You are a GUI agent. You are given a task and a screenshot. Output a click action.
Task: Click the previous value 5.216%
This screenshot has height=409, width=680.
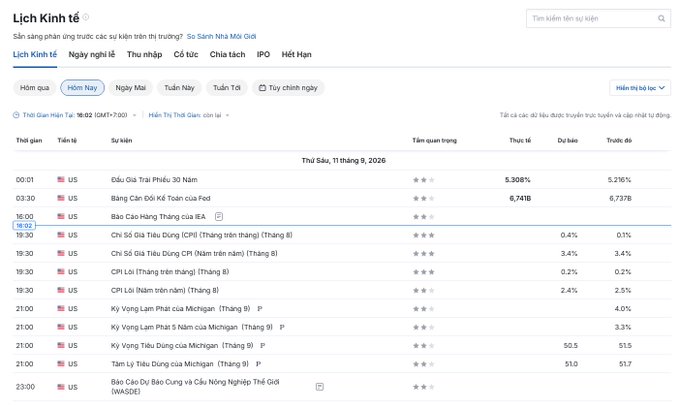tap(619, 180)
